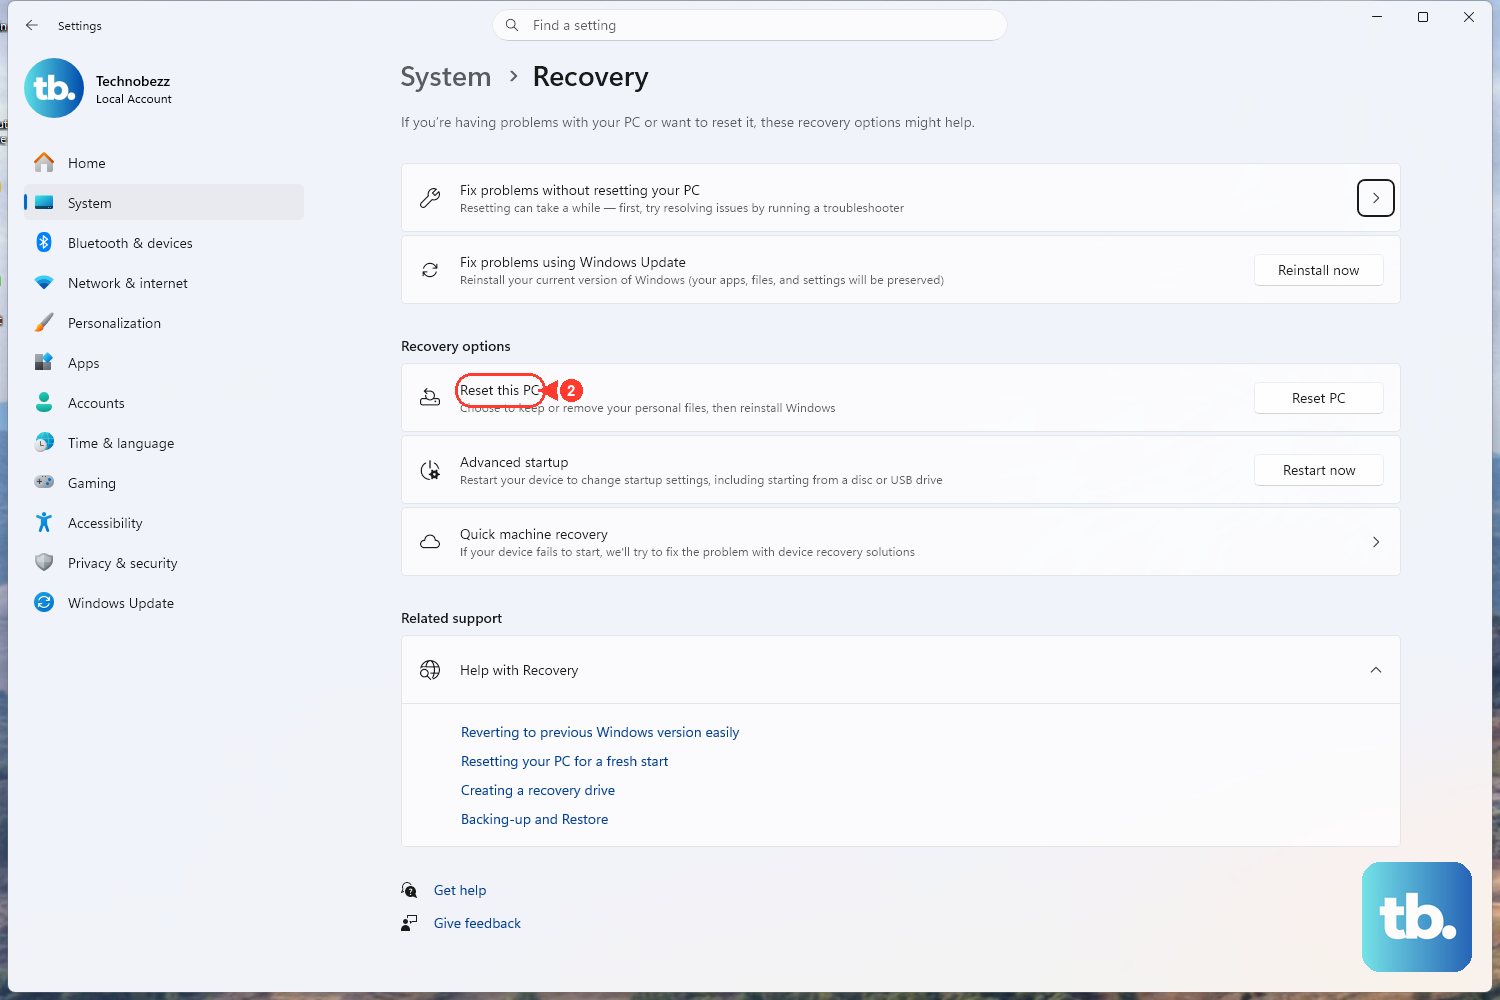Image resolution: width=1500 pixels, height=1000 pixels.
Task: Click the cloud icon for Quick machine recovery
Action: pyautogui.click(x=430, y=542)
